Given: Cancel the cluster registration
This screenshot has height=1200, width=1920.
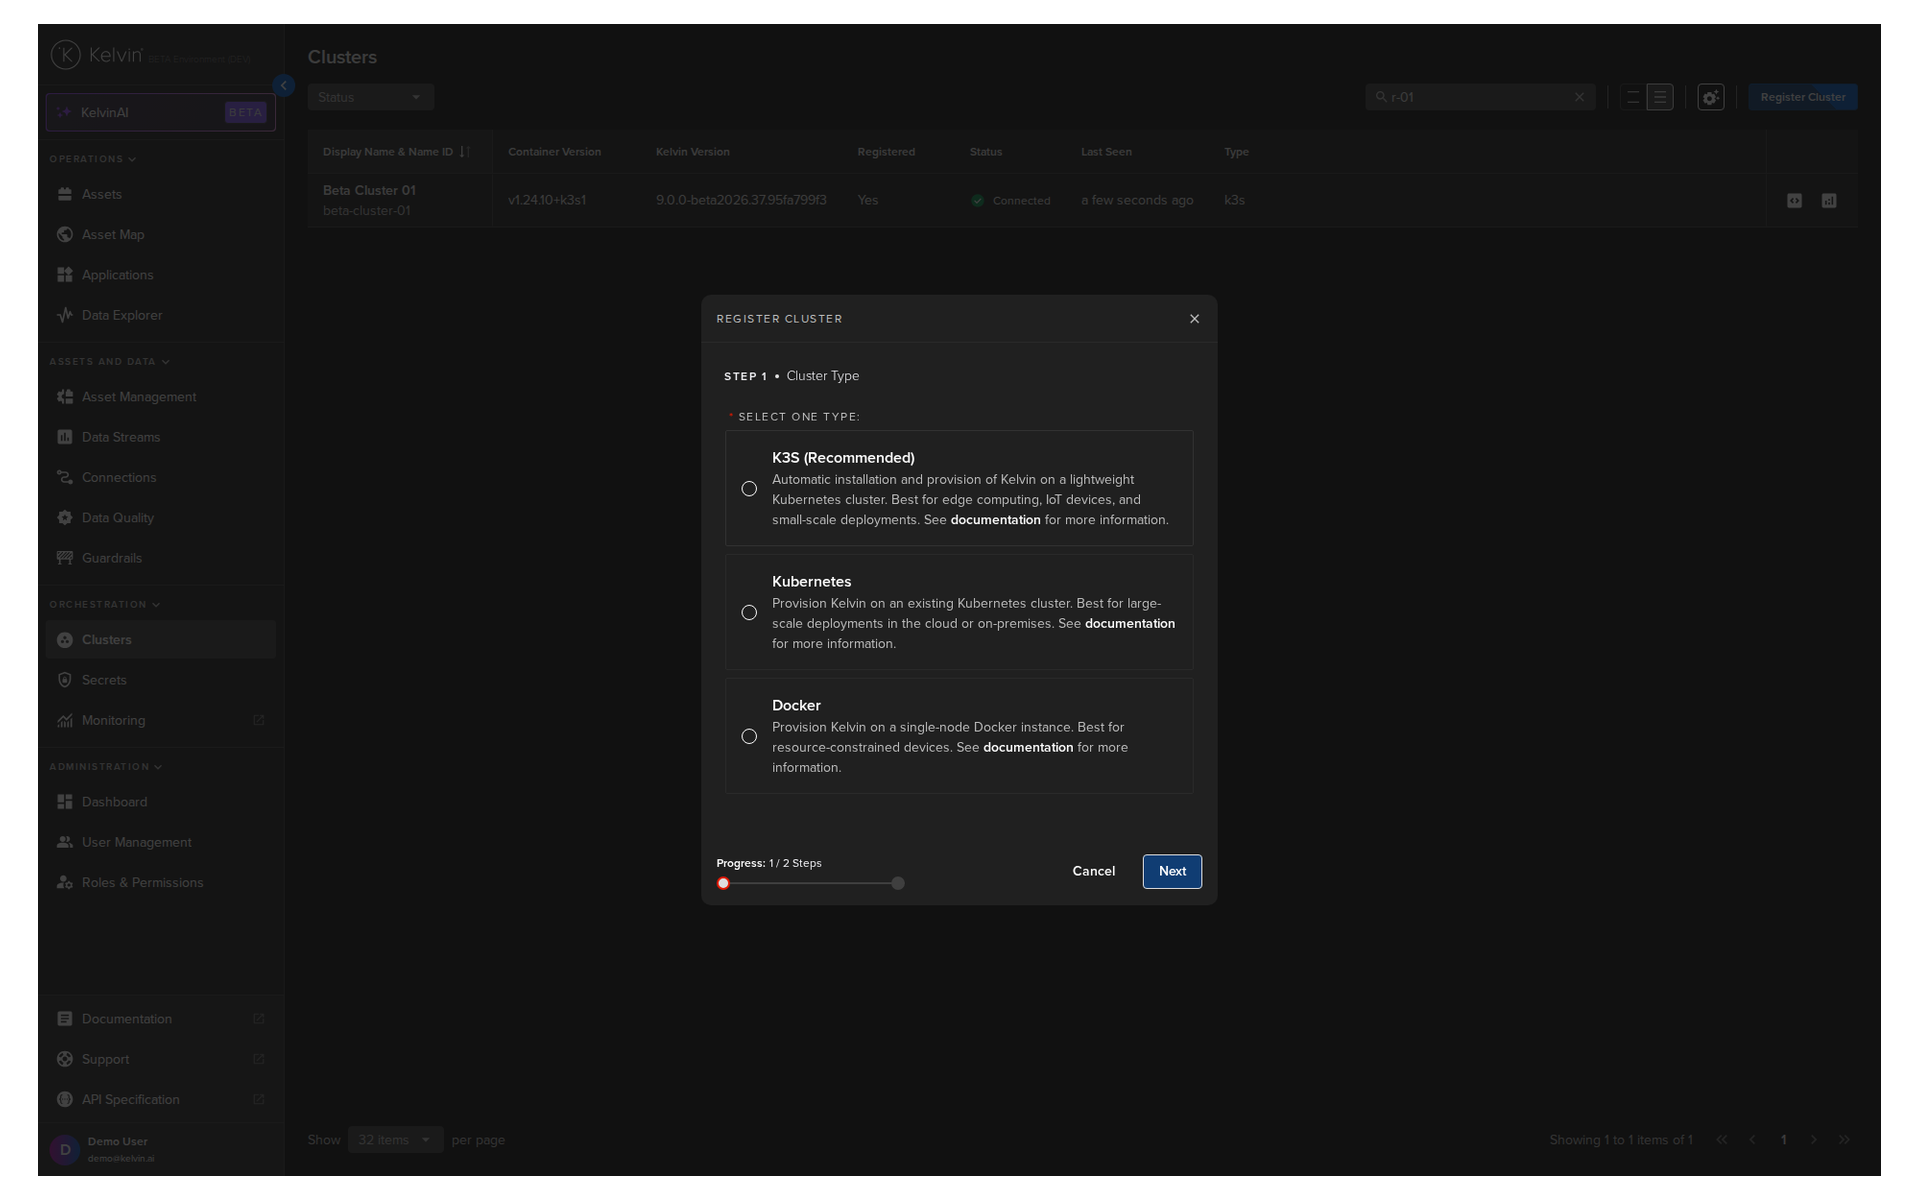Looking at the screenshot, I should (x=1093, y=871).
